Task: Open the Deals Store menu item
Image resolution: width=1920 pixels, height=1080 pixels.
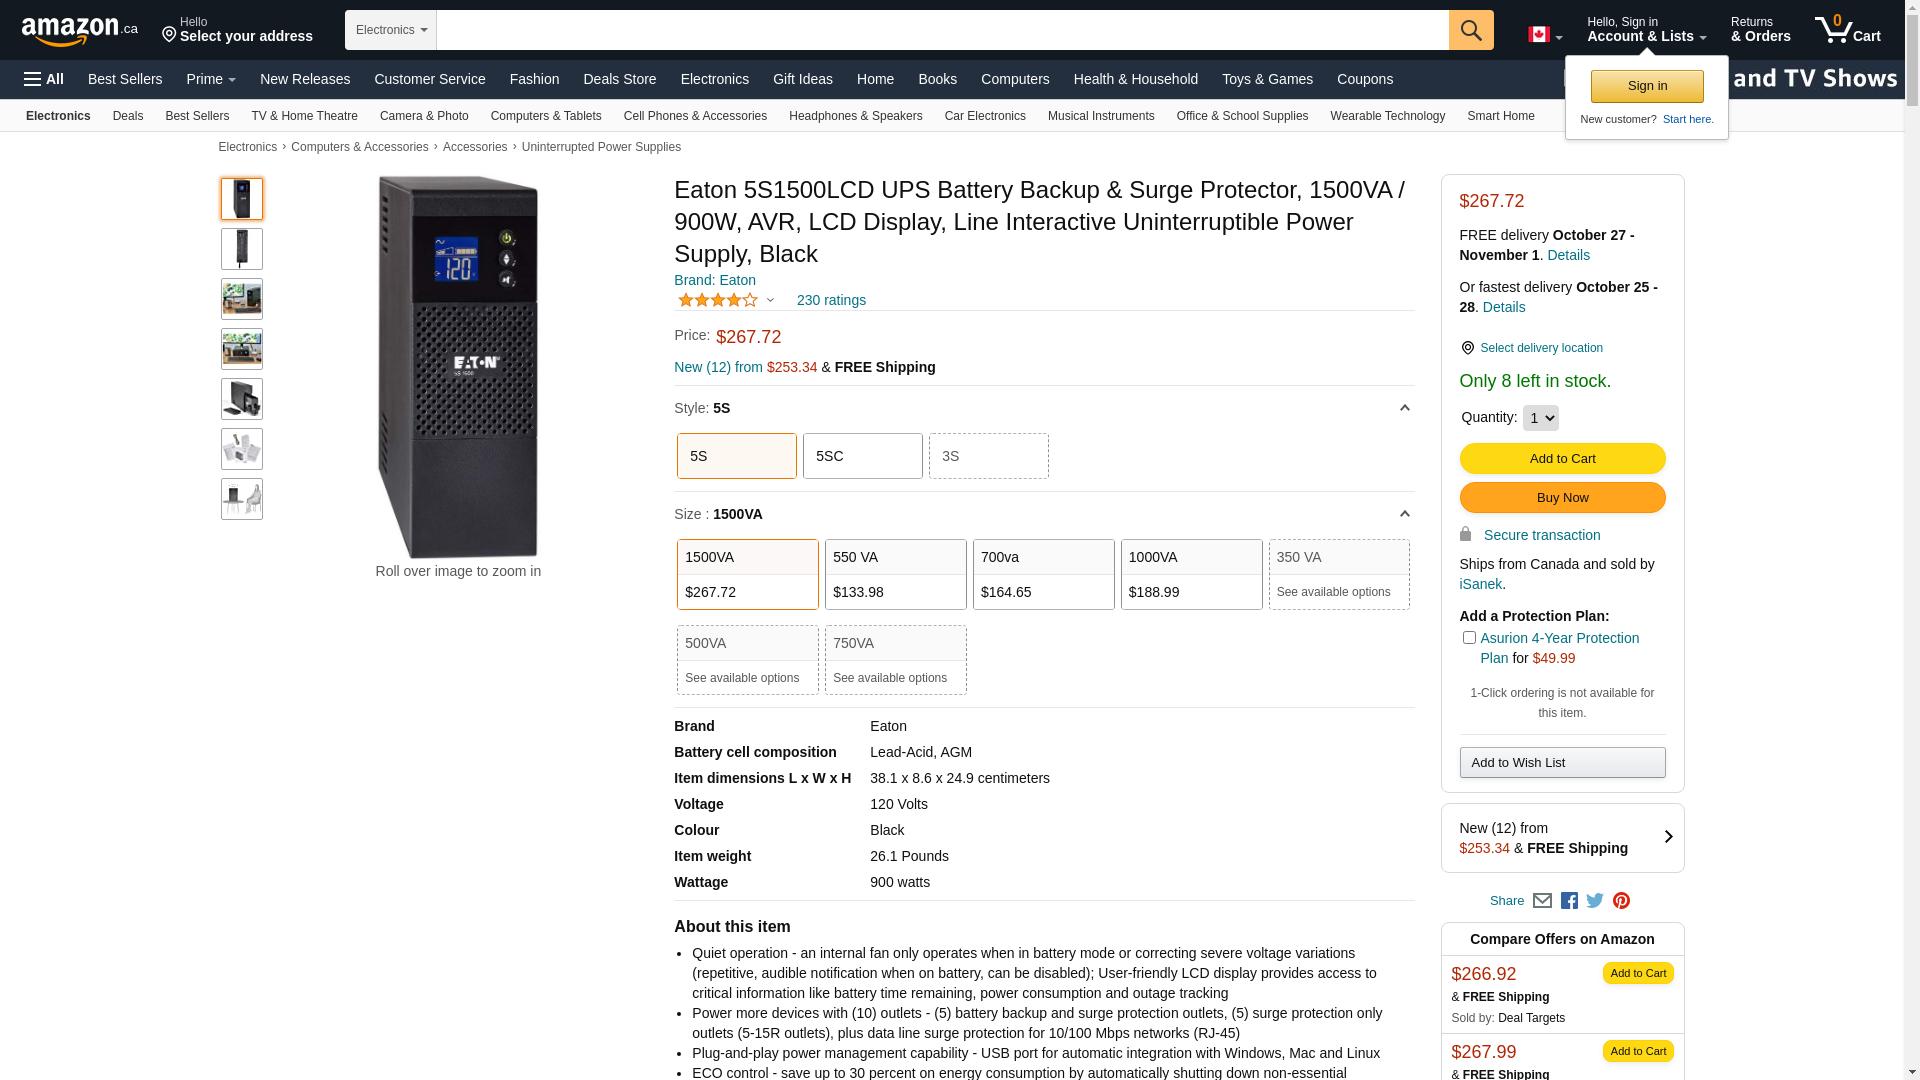Action: [x=619, y=79]
